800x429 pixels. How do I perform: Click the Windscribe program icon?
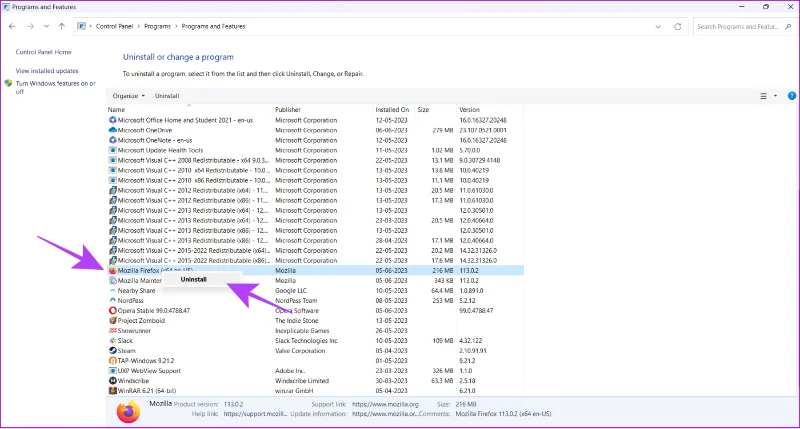112,381
